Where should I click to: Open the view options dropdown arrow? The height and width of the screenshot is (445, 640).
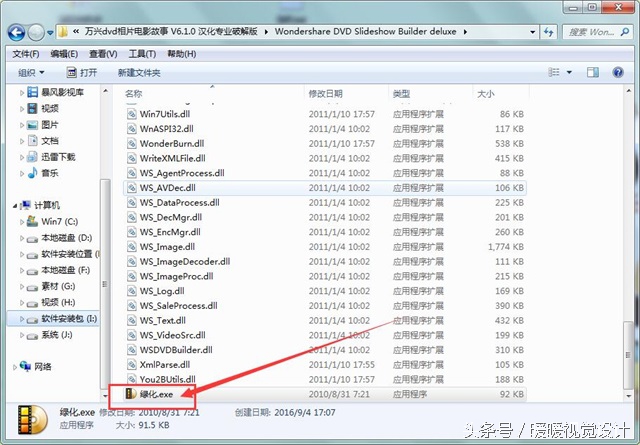click(569, 73)
